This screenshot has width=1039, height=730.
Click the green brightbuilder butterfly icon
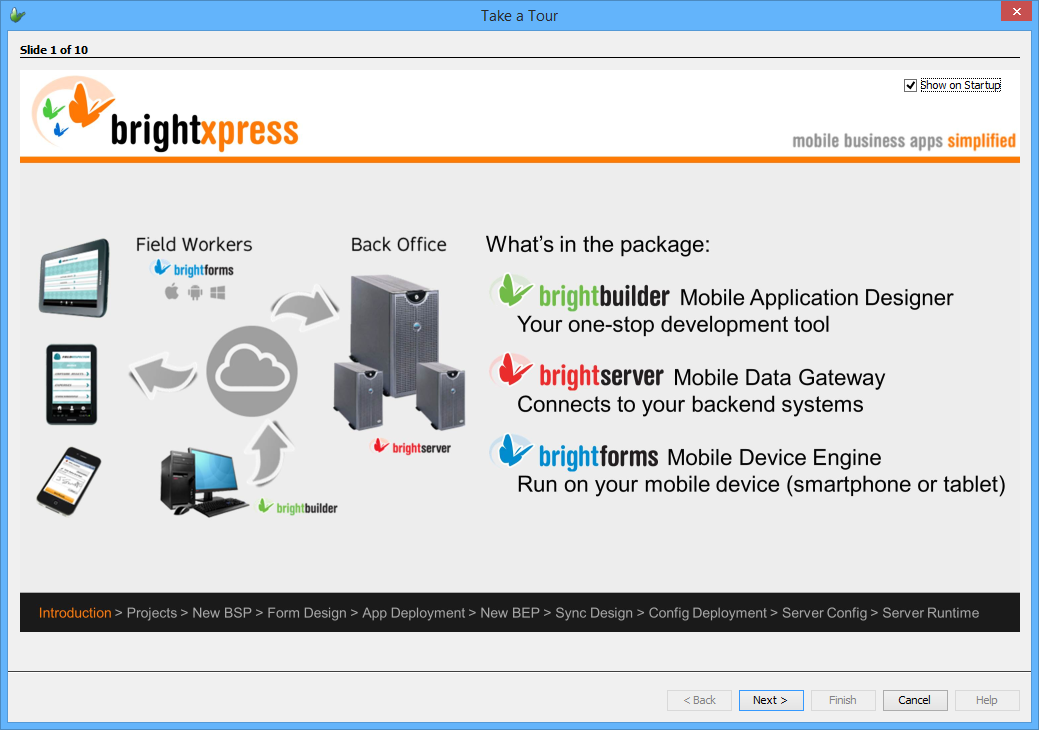point(511,291)
